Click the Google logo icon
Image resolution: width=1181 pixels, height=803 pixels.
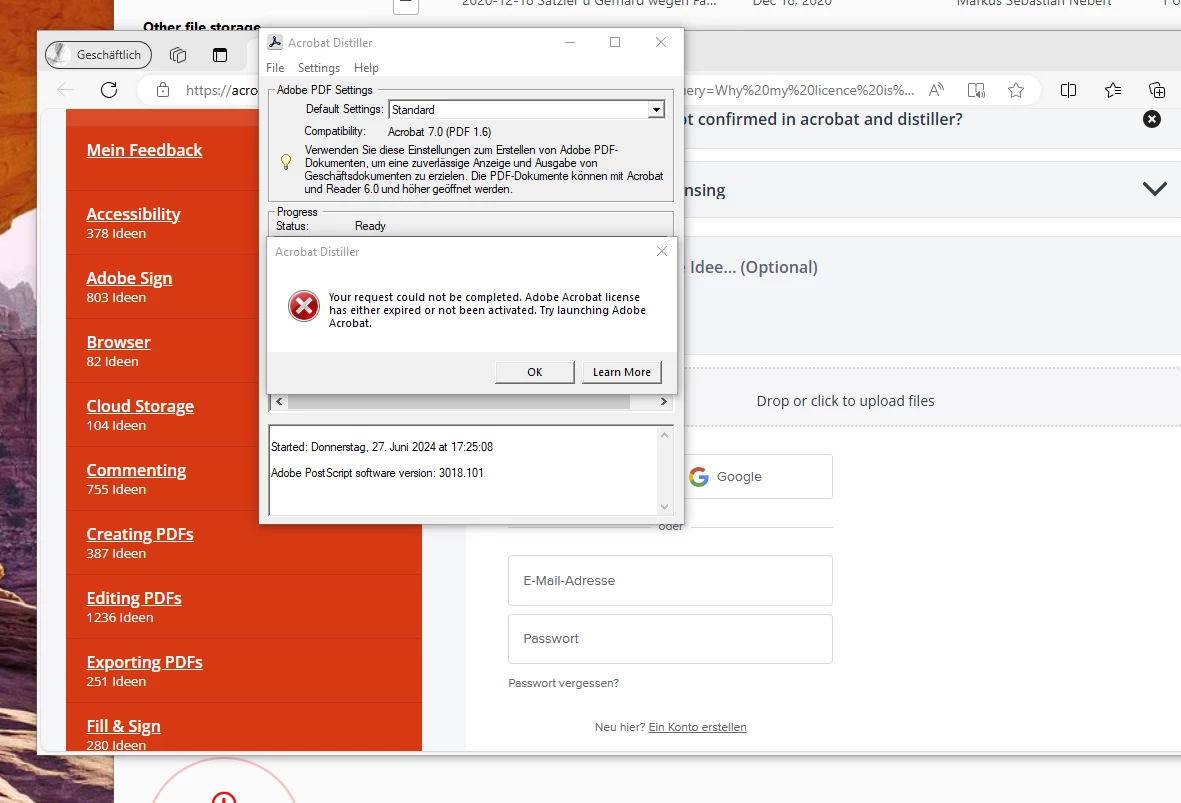699,477
